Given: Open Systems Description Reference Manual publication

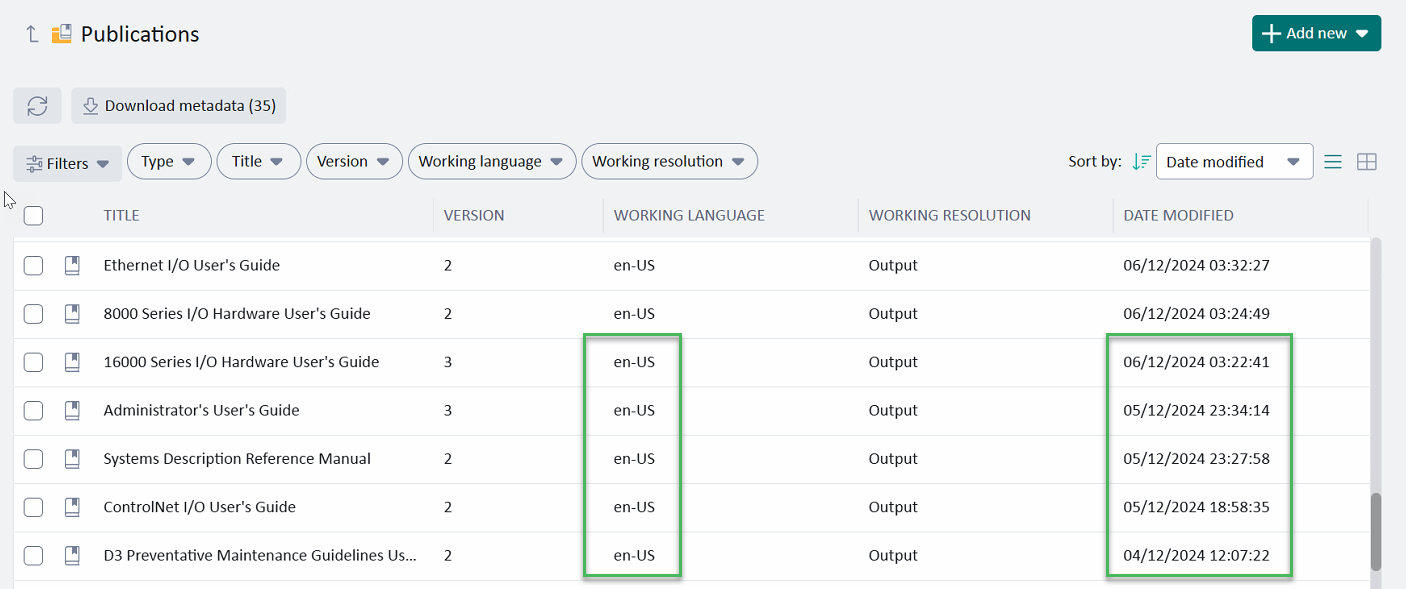Looking at the screenshot, I should coord(237,459).
